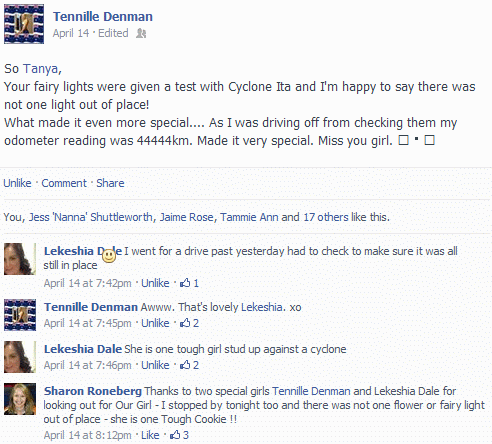Click thumbs-up icon on Sharon Roneberg's comment
This screenshot has width=492, height=444.
point(175,435)
